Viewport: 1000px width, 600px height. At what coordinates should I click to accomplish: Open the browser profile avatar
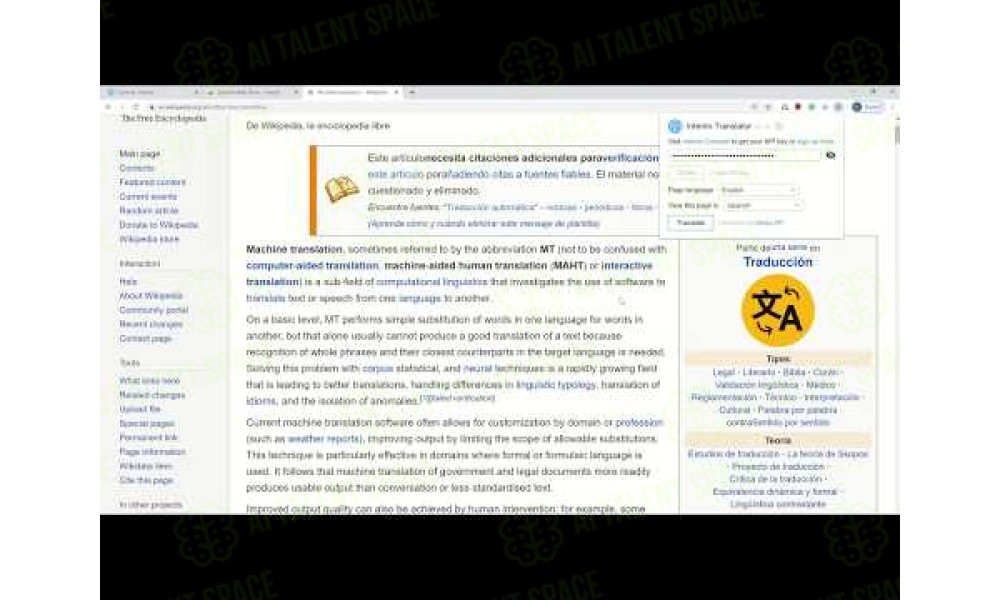click(x=857, y=107)
